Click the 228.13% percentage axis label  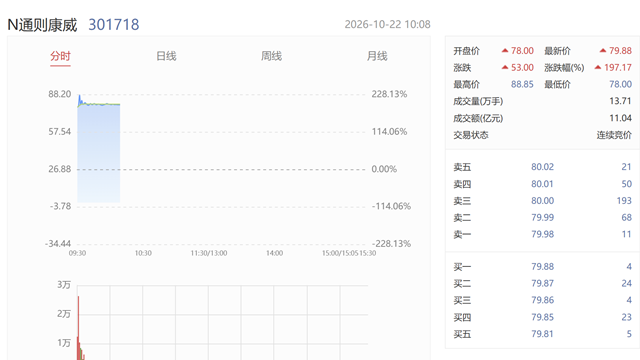click(389, 94)
